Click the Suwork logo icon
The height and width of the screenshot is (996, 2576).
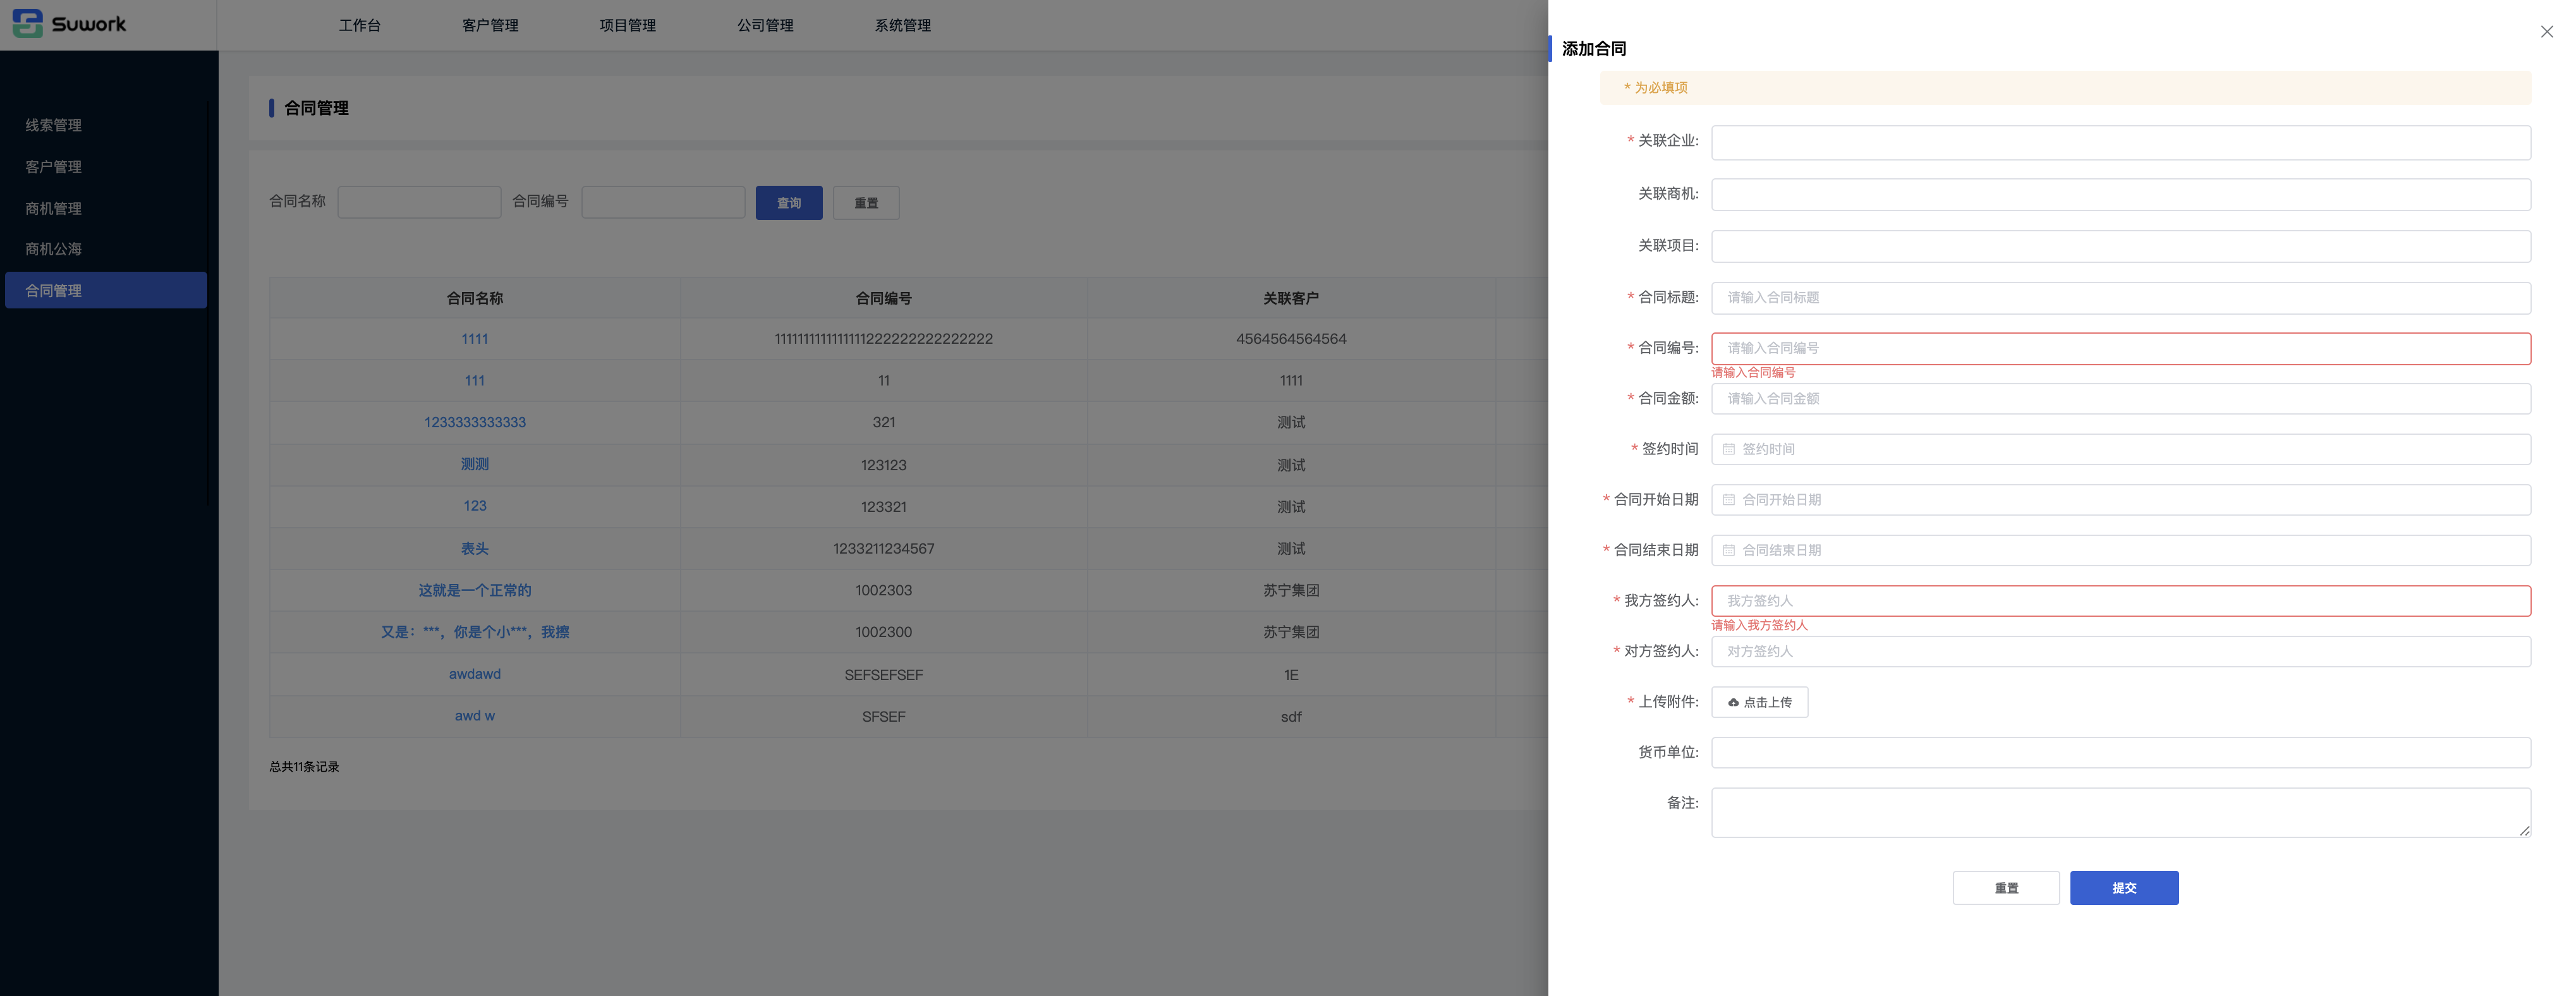click(28, 23)
